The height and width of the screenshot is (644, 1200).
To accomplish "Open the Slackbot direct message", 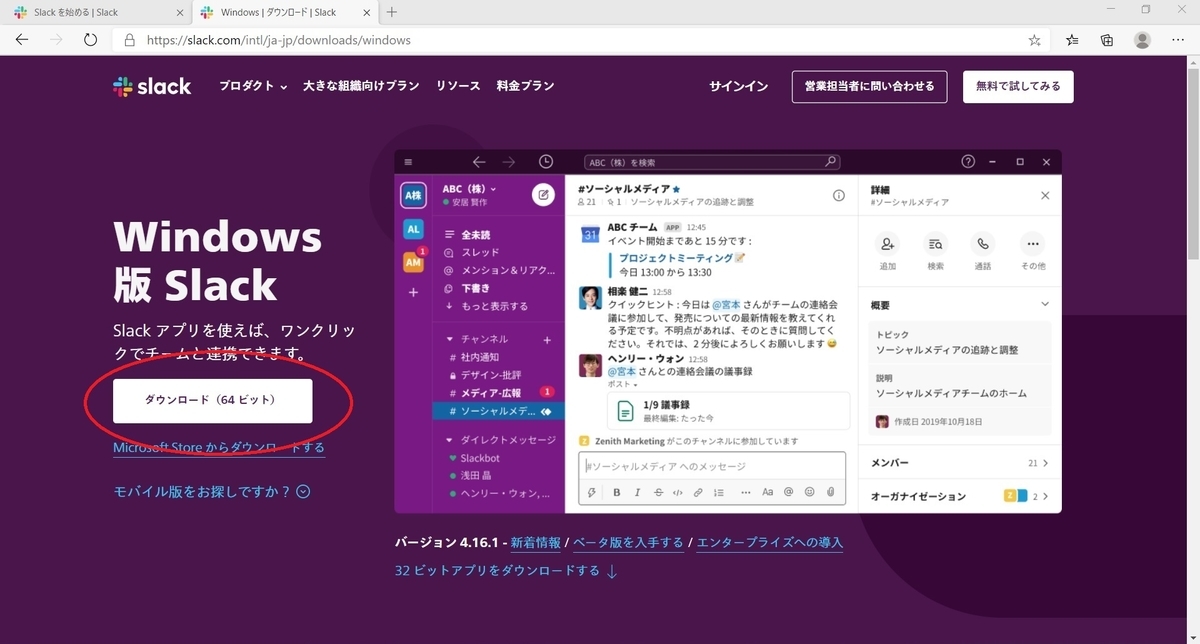I will coord(480,458).
